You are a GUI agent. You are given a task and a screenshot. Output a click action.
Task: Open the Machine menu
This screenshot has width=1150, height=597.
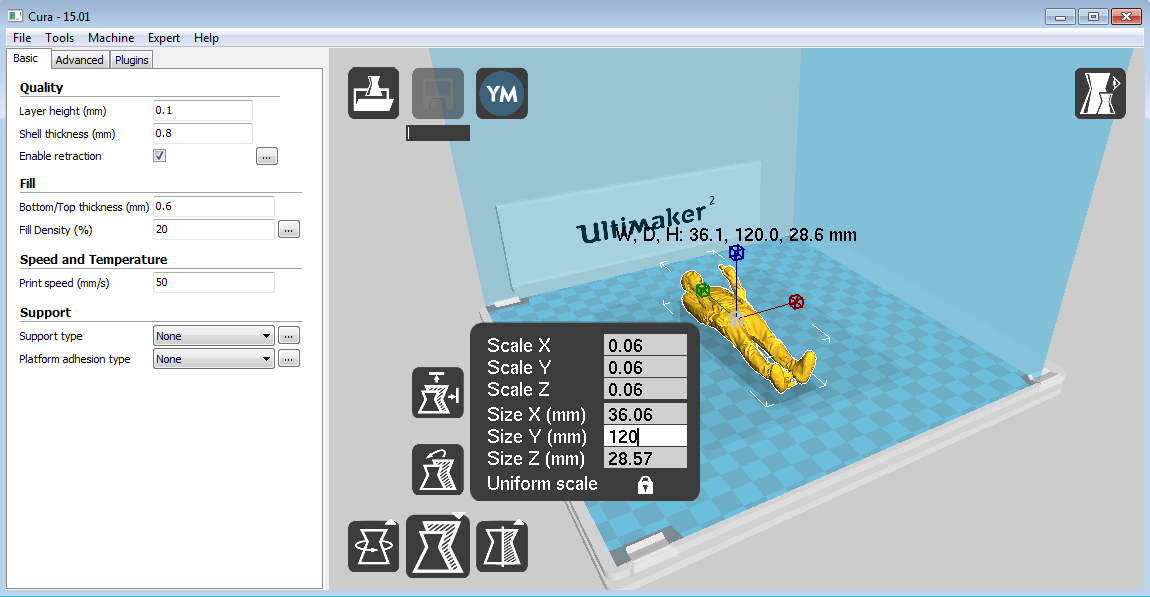(x=110, y=38)
